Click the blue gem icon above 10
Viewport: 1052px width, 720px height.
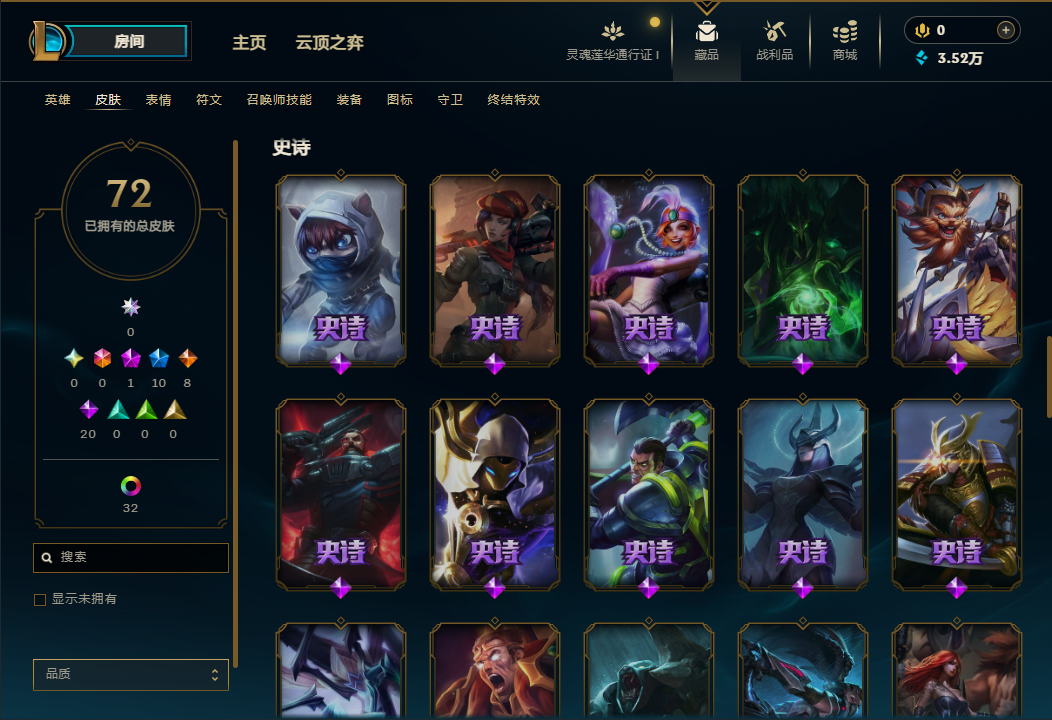coord(158,358)
